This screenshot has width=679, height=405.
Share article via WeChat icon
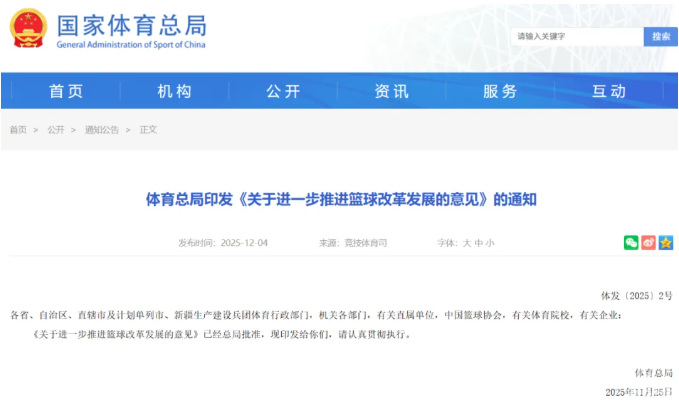tap(631, 243)
